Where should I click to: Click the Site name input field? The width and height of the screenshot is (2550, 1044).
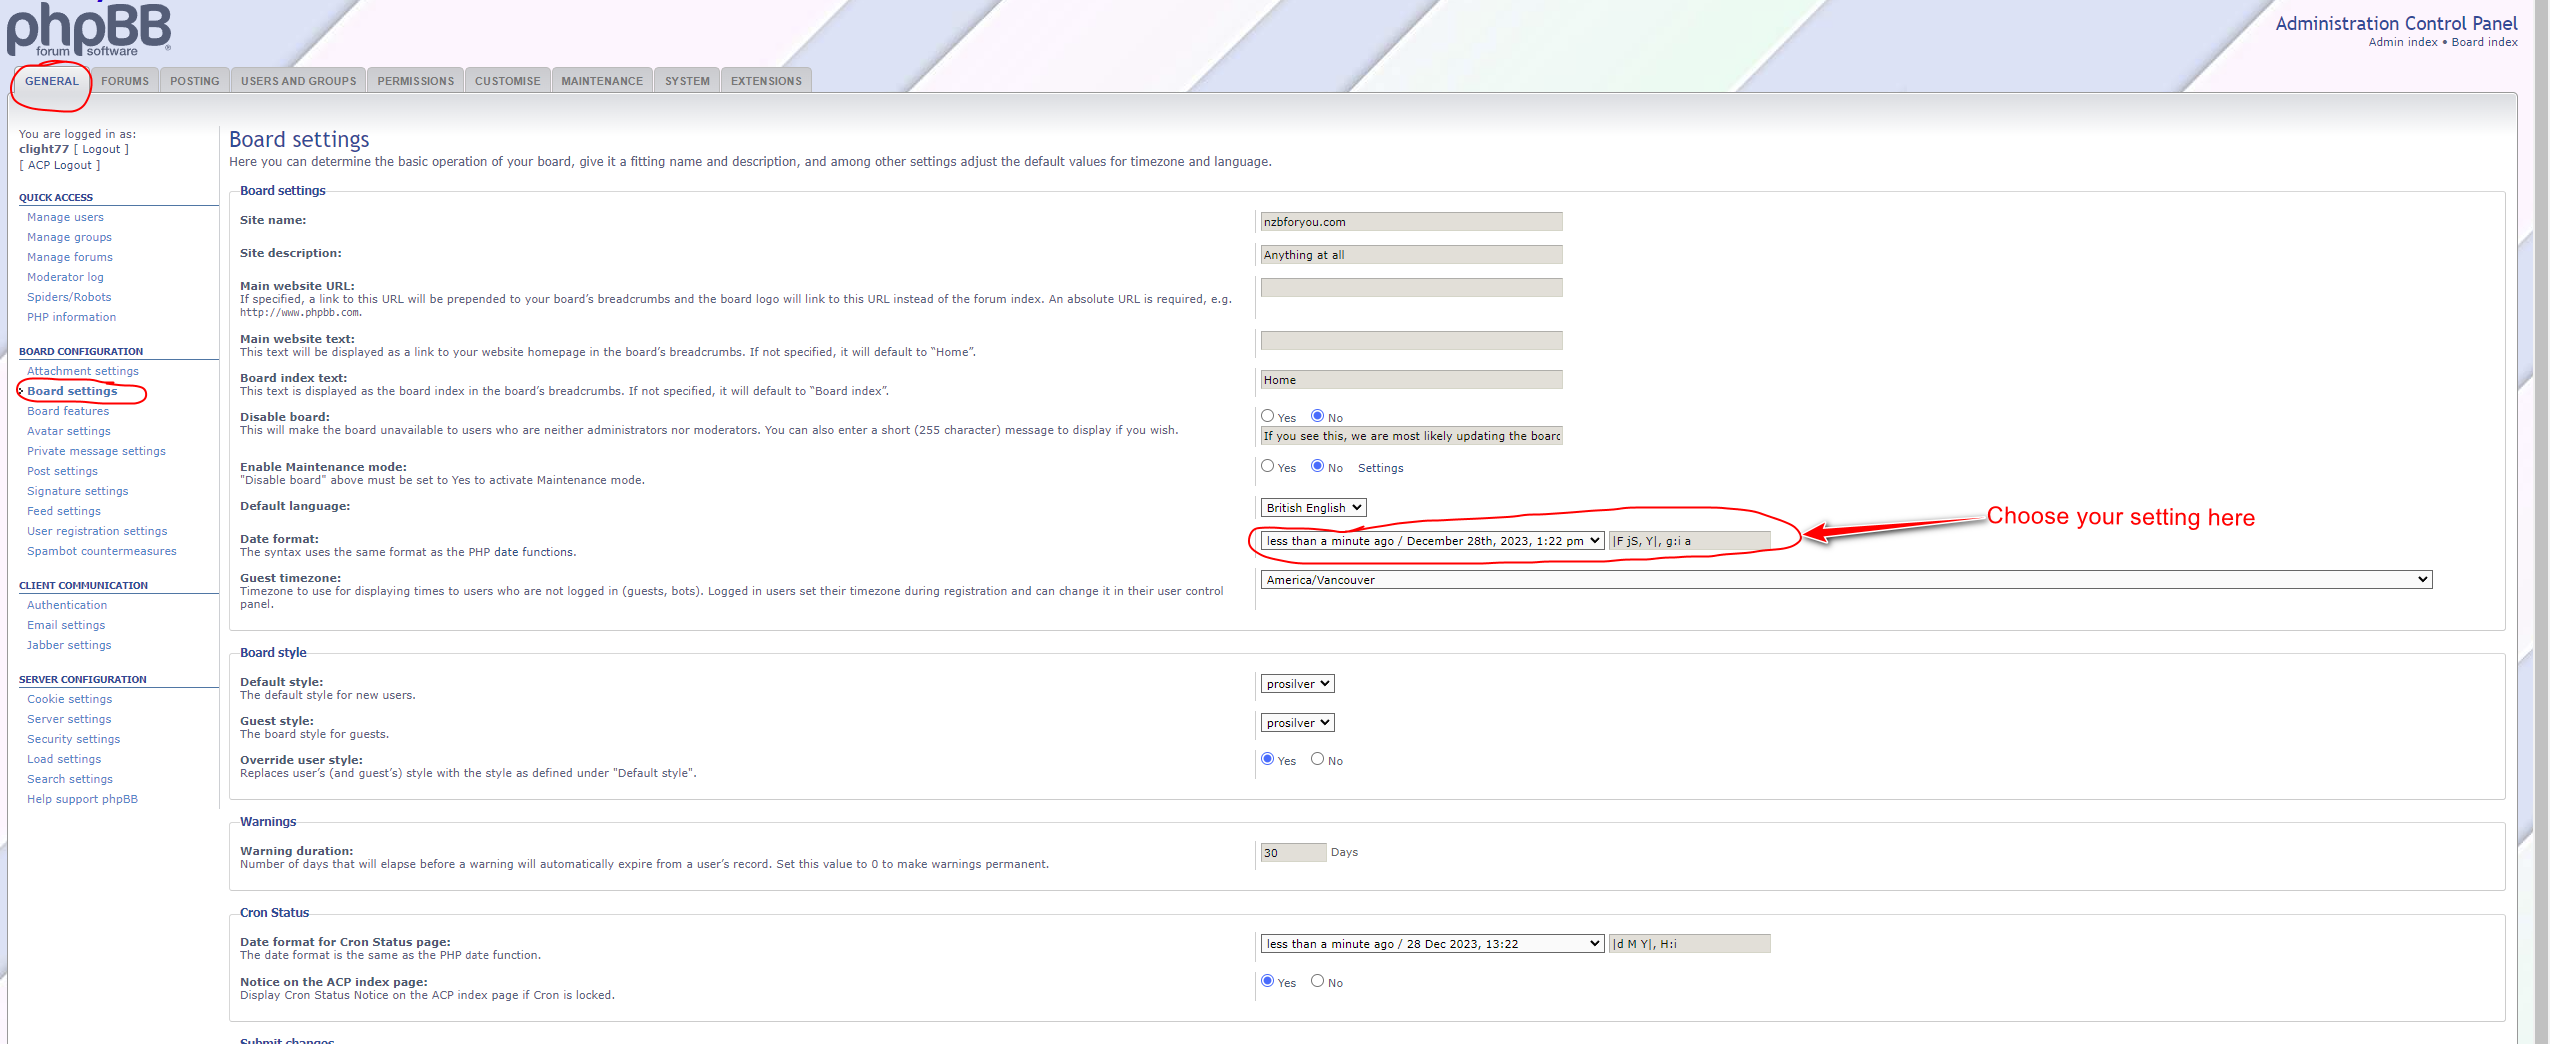tap(1411, 222)
